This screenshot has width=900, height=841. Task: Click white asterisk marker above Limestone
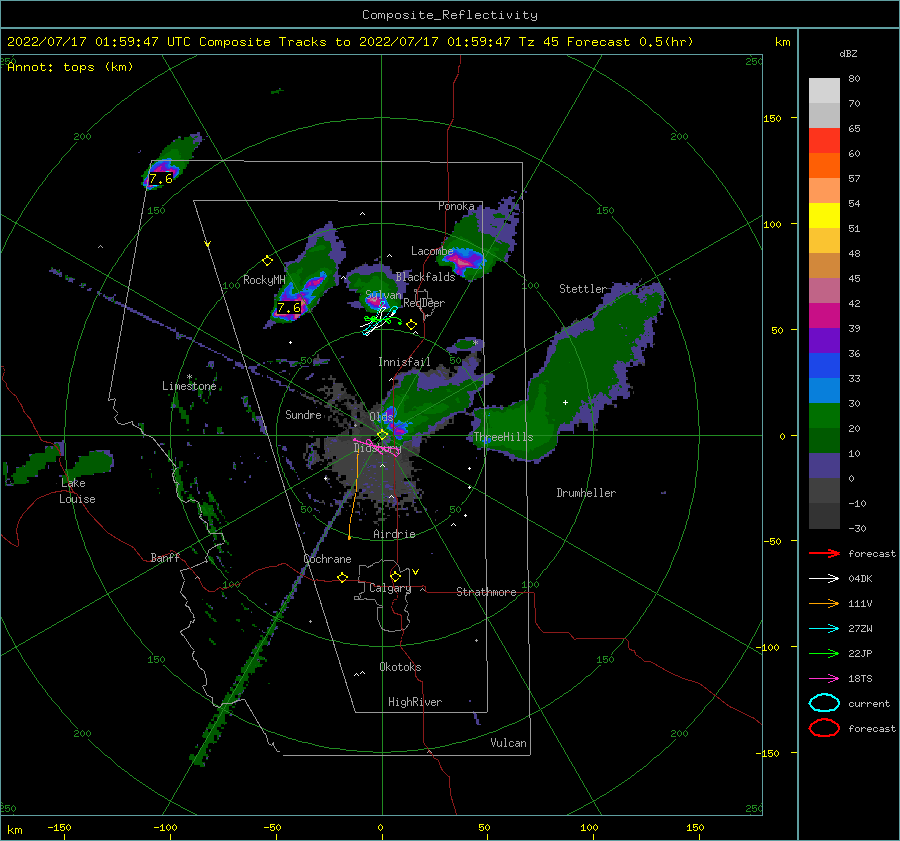coord(189,377)
